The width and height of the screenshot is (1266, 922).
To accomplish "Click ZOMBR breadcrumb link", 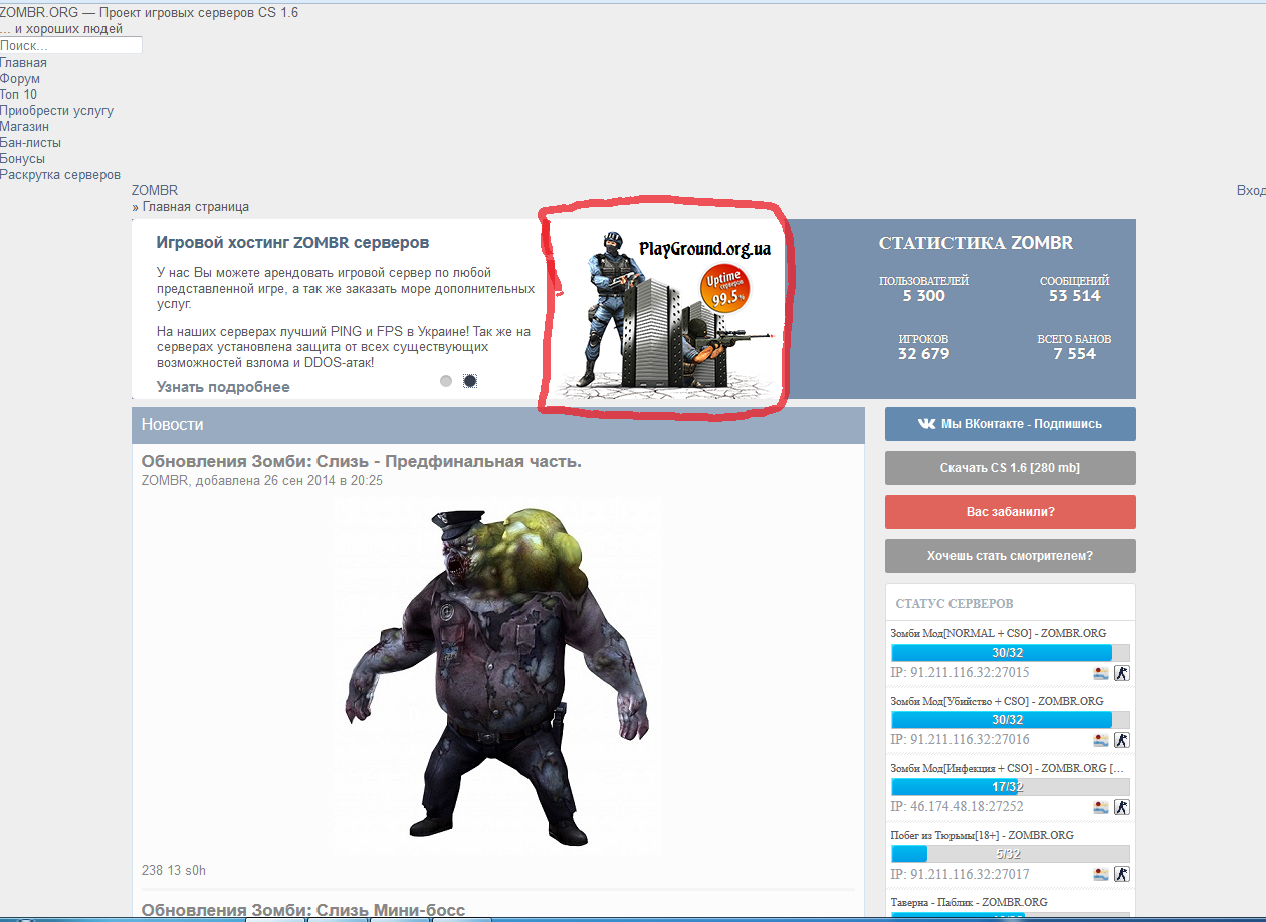I will point(155,191).
